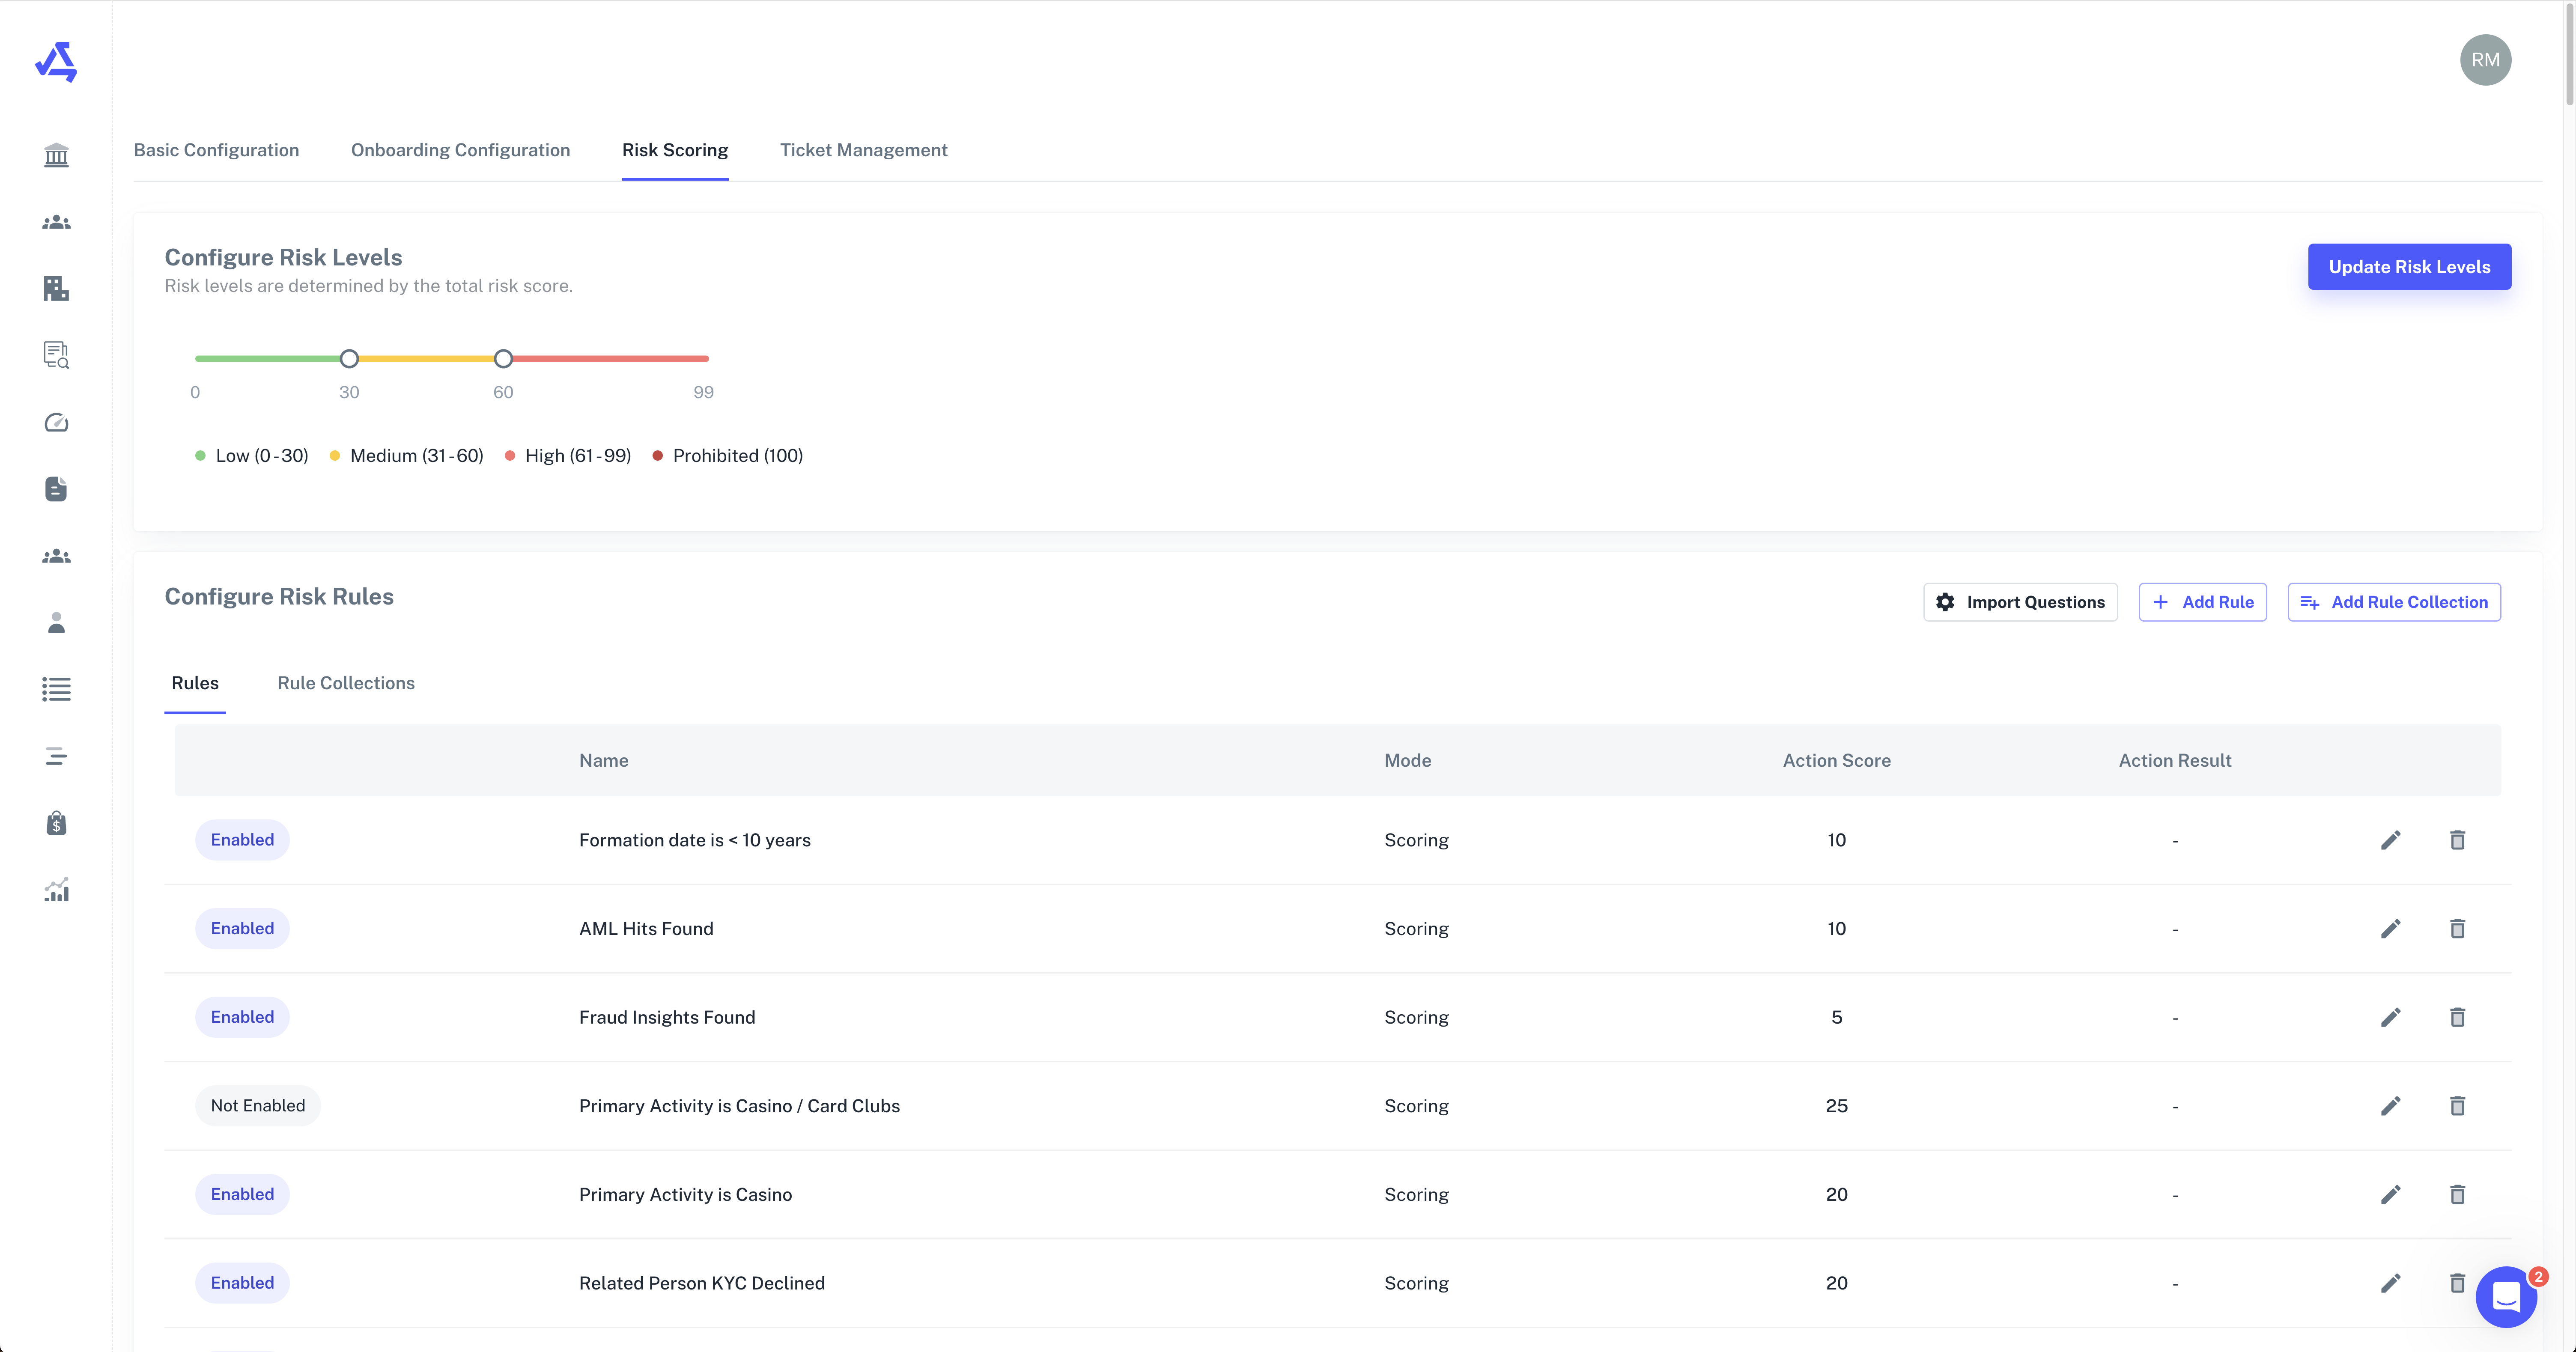Click the 'High (61-99)' legend label
2576x1352 pixels.
tap(578, 456)
